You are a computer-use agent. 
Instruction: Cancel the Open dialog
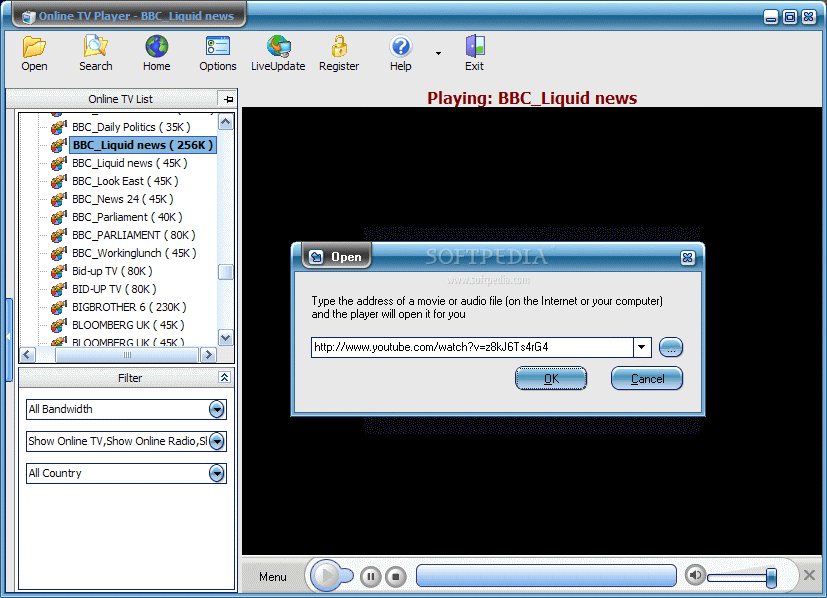pyautogui.click(x=647, y=379)
